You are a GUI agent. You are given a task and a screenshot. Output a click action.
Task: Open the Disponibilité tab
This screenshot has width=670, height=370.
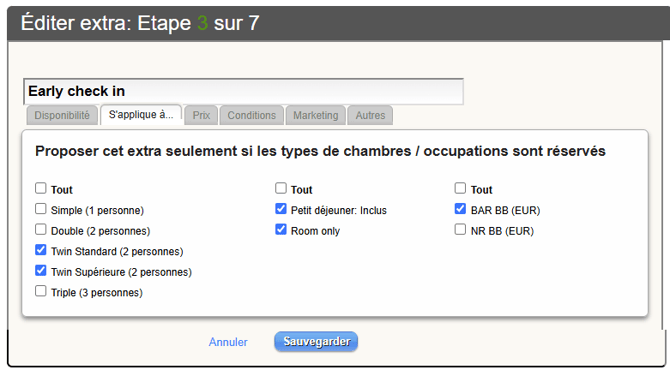pyautogui.click(x=62, y=115)
